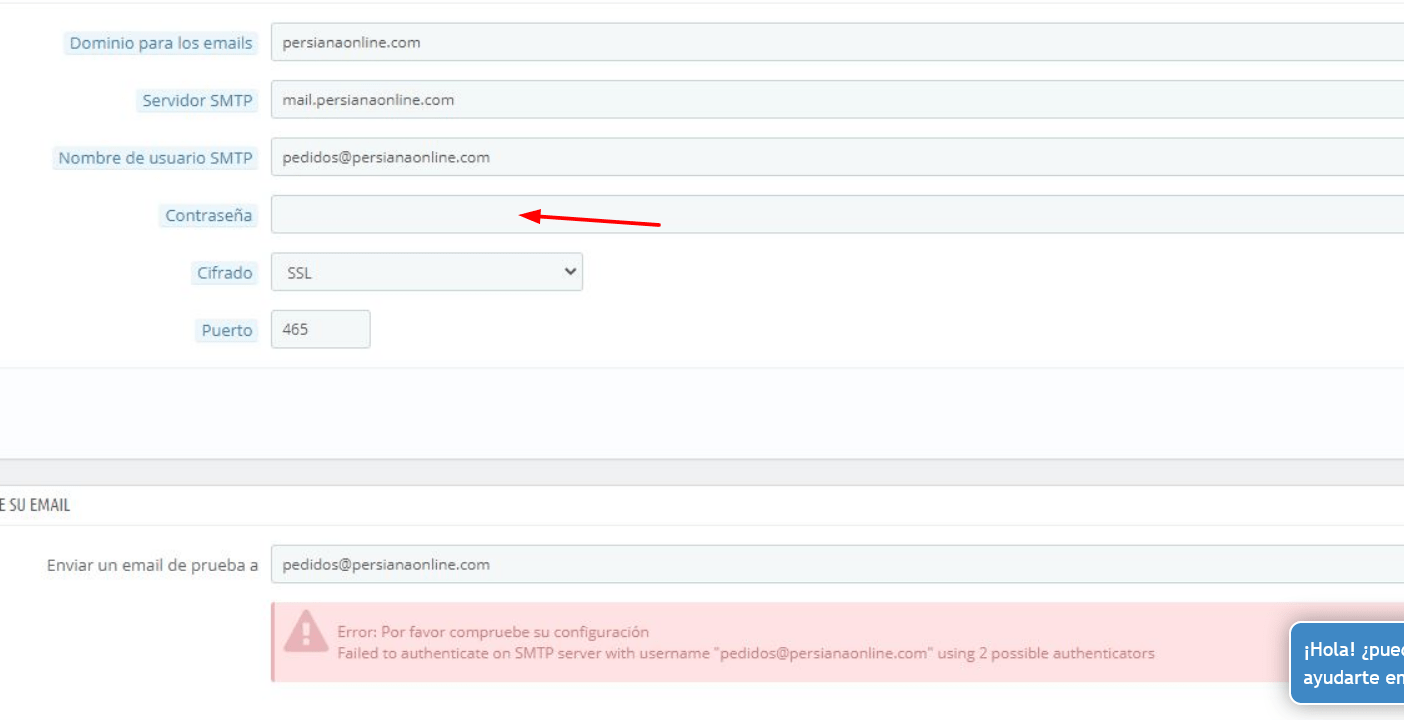Click the Cifrado label
Screen dimensions: 1404x720
click(224, 272)
